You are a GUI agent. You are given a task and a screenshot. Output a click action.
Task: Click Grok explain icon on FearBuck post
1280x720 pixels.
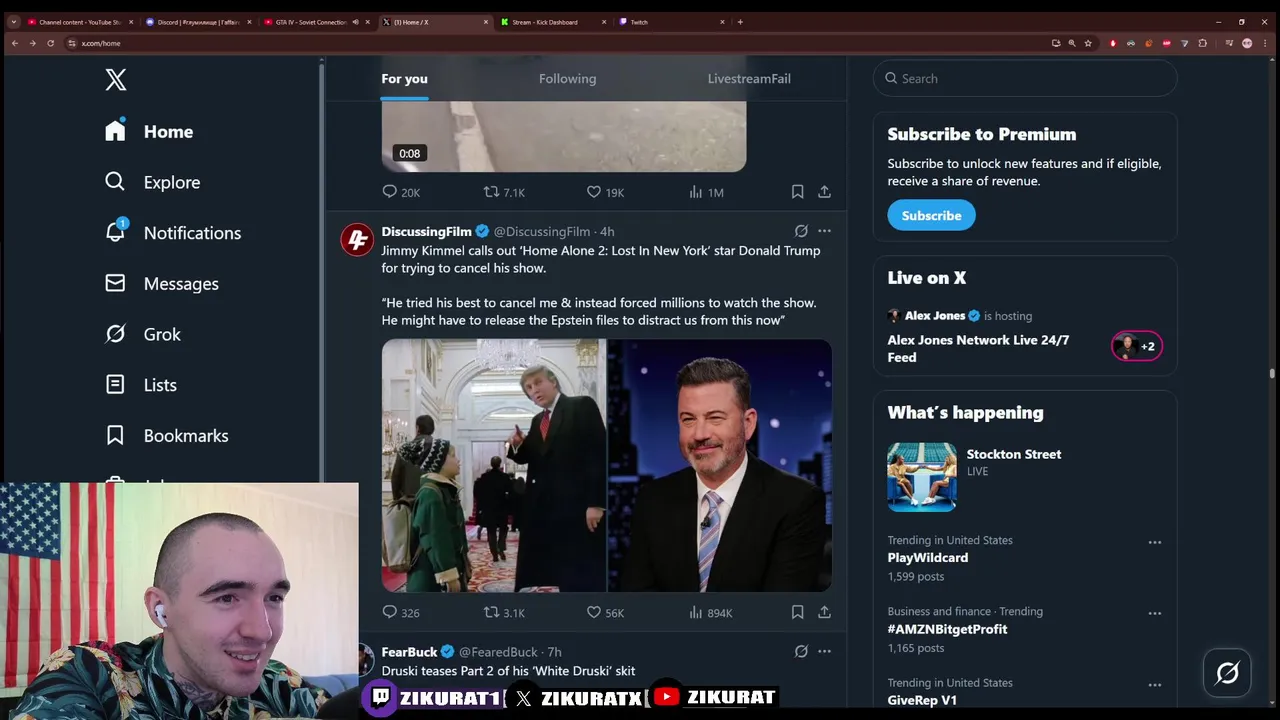pyautogui.click(x=801, y=651)
